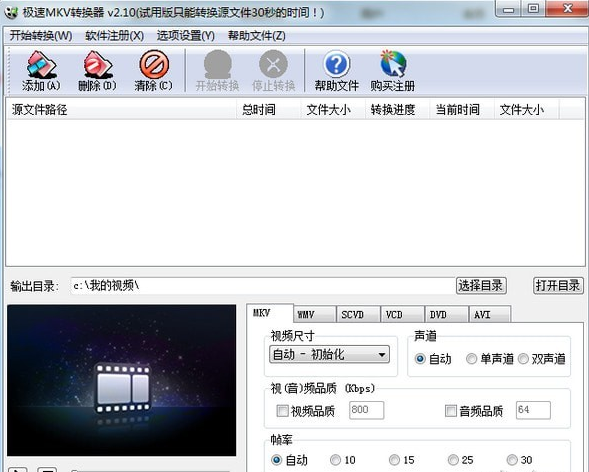Select frame rate 25 radio button

coord(453,460)
